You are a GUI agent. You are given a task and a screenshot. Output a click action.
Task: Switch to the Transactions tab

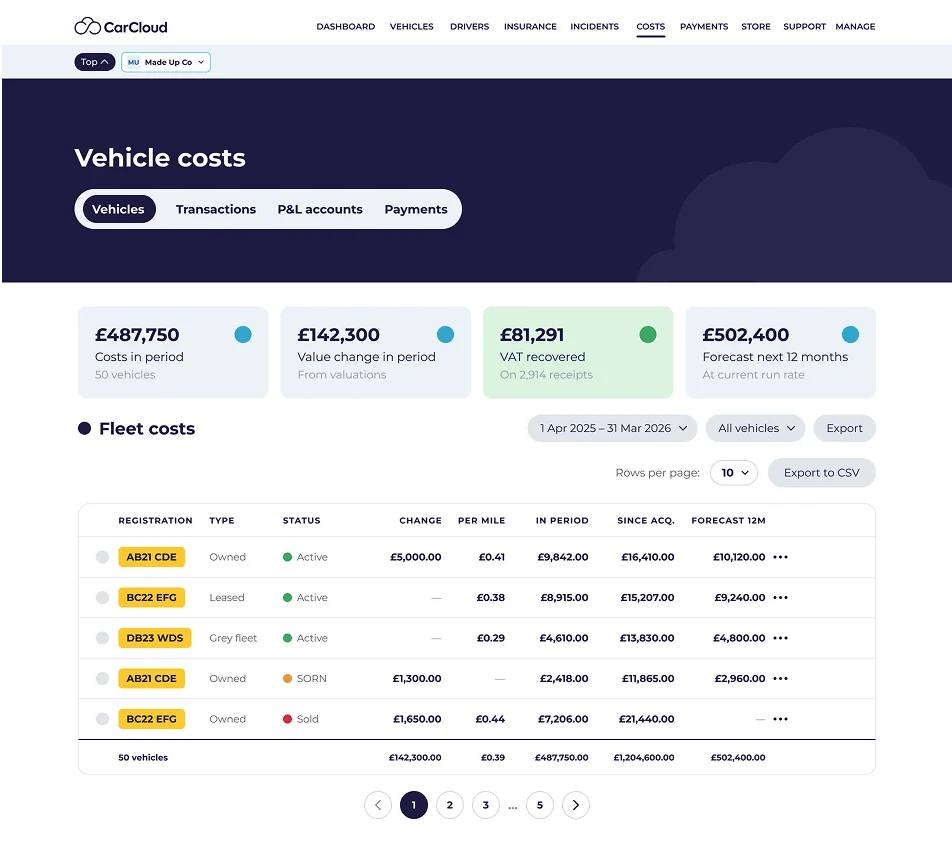pyautogui.click(x=216, y=209)
